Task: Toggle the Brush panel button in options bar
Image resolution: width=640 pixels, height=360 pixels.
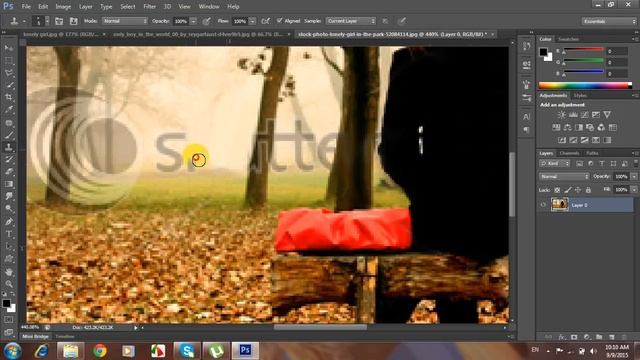Action: click(x=59, y=21)
